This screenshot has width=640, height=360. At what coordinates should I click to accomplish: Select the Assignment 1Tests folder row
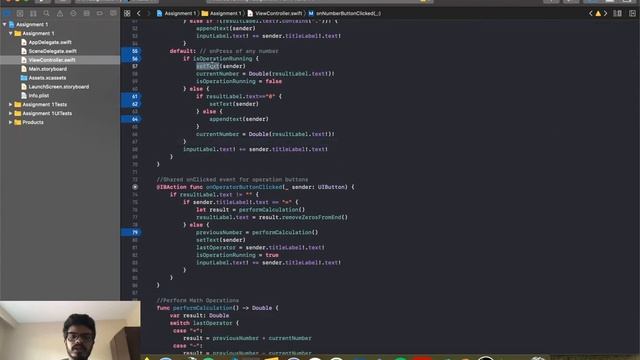[x=60, y=104]
